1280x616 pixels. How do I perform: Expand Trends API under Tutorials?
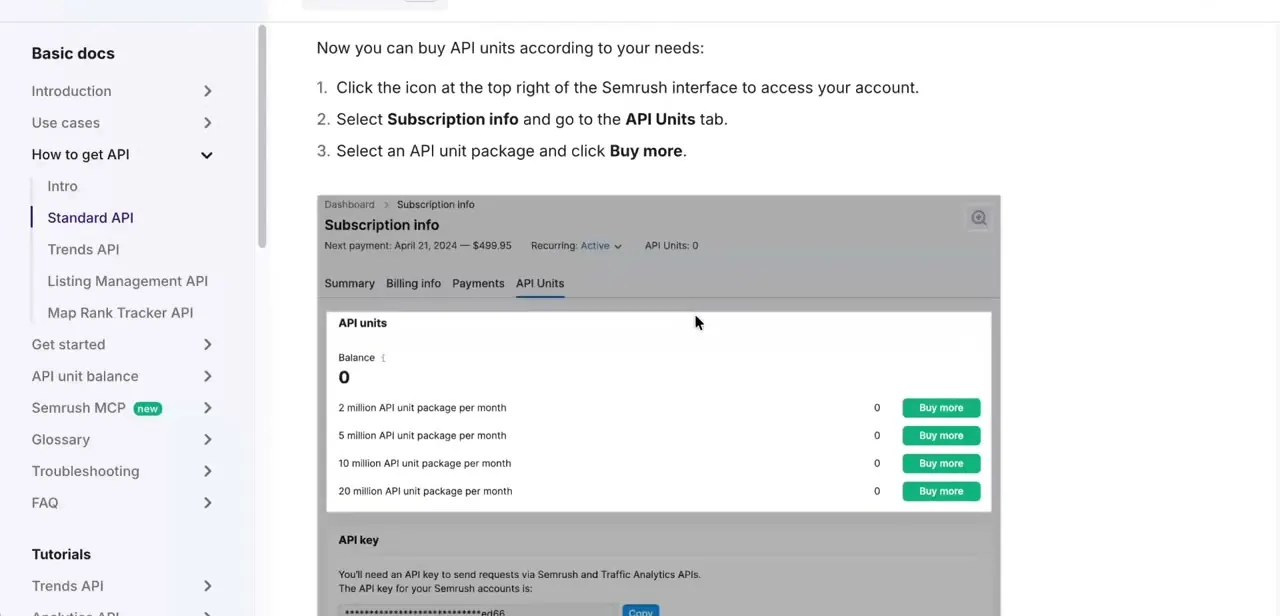[207, 586]
